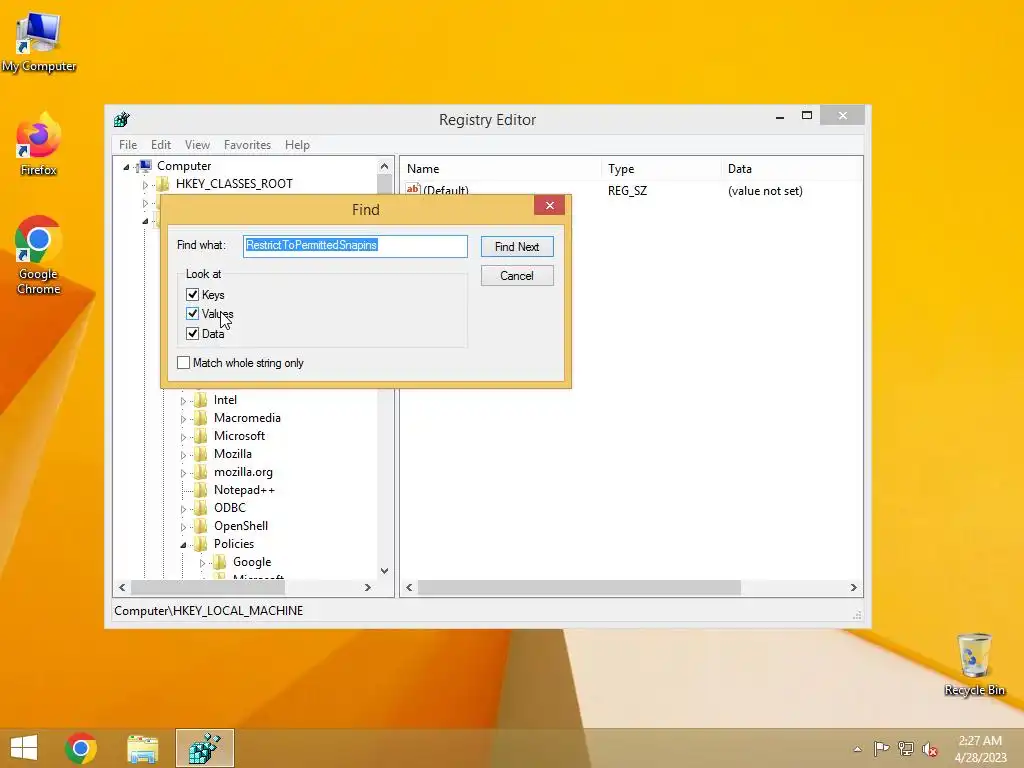
Task: Click the tree pane scroll left arrow
Action: point(122,588)
